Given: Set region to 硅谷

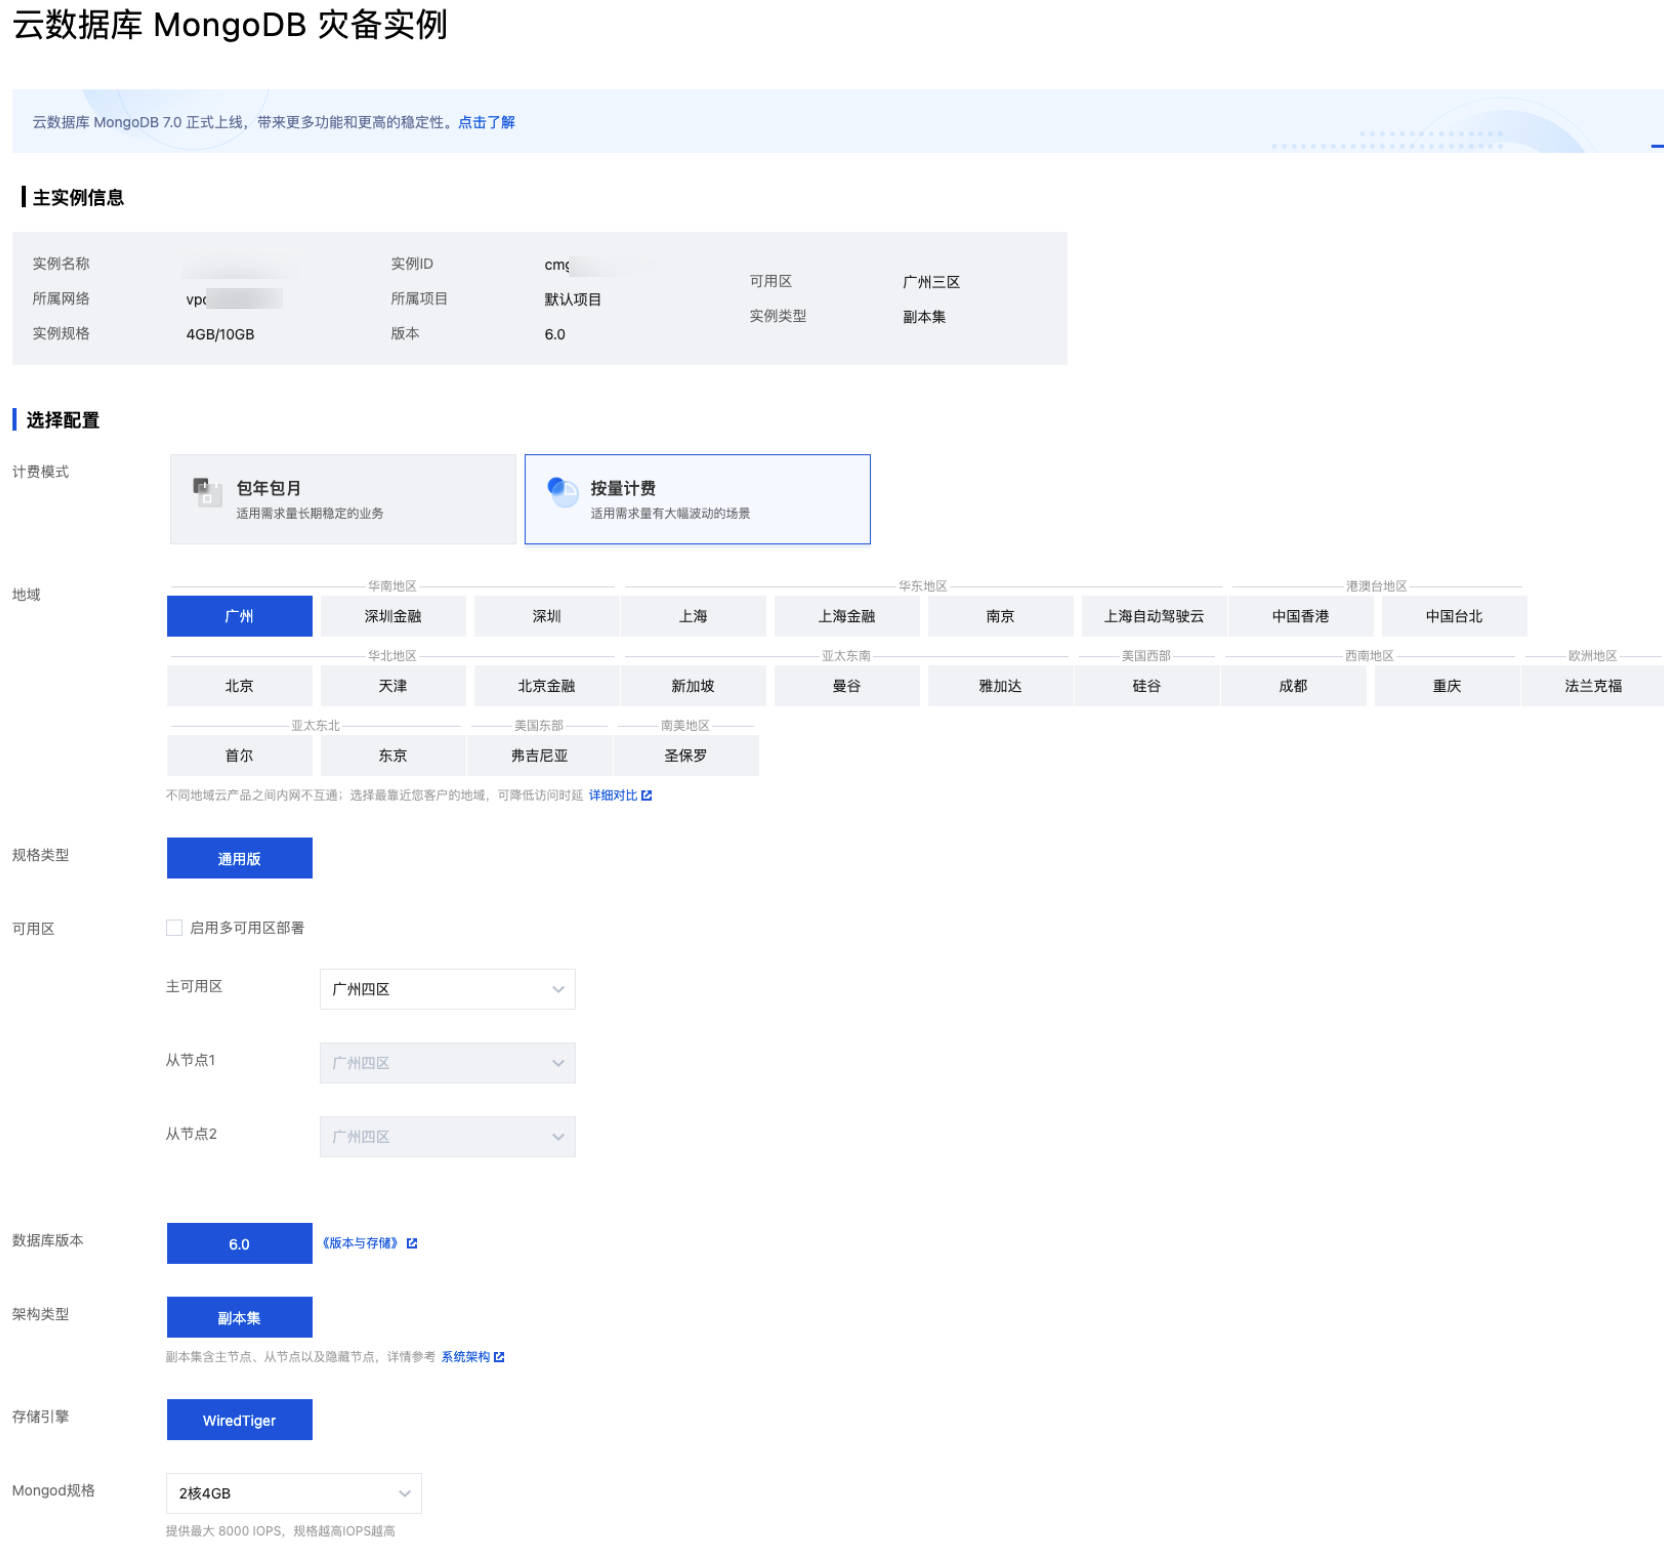Looking at the screenshot, I should click(1147, 686).
